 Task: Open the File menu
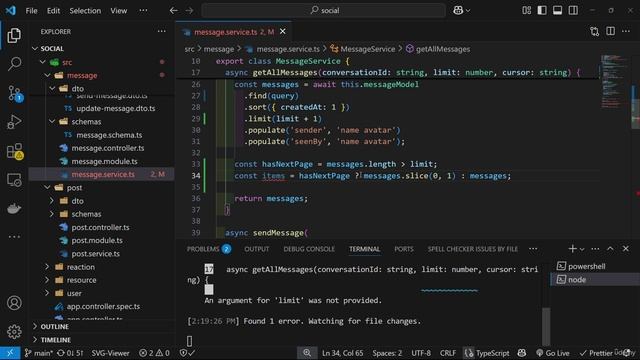[31, 11]
